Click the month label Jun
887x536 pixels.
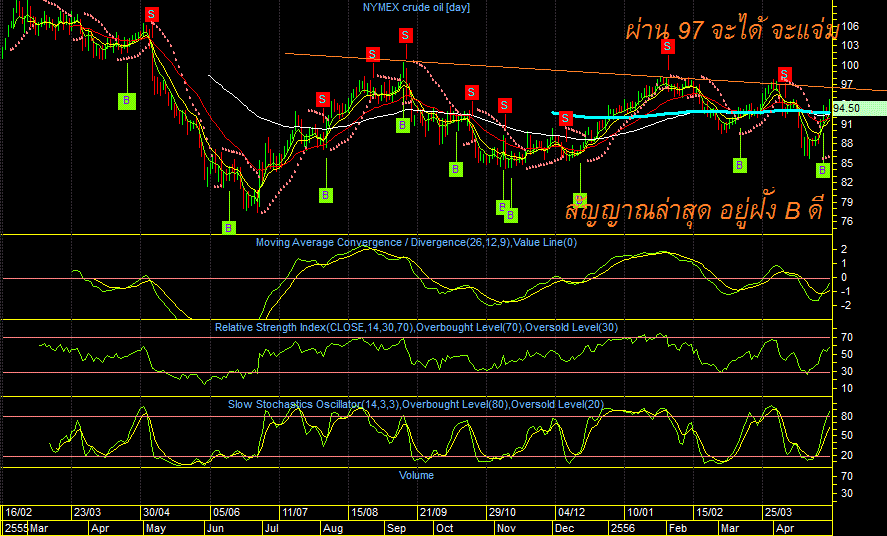(215, 528)
